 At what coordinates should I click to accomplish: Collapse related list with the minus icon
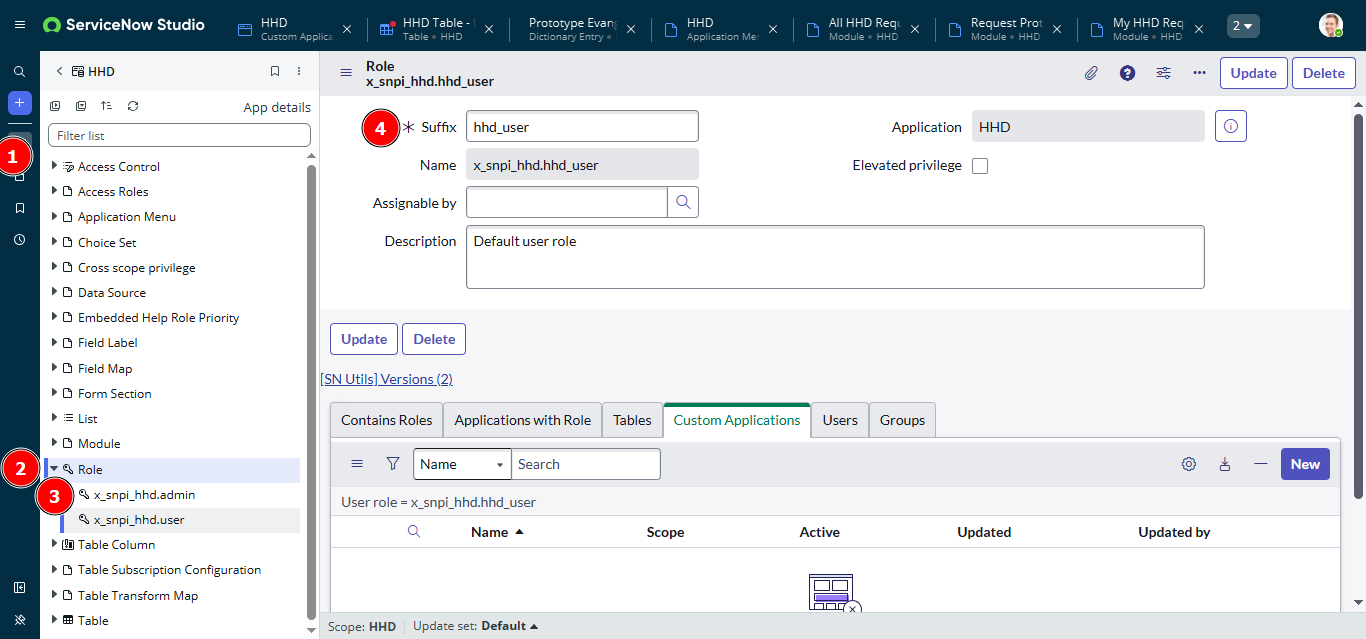[1261, 464]
